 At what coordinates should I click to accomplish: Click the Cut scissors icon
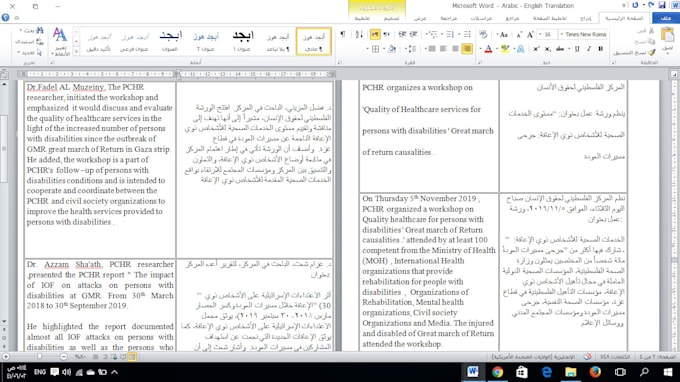tap(651, 31)
